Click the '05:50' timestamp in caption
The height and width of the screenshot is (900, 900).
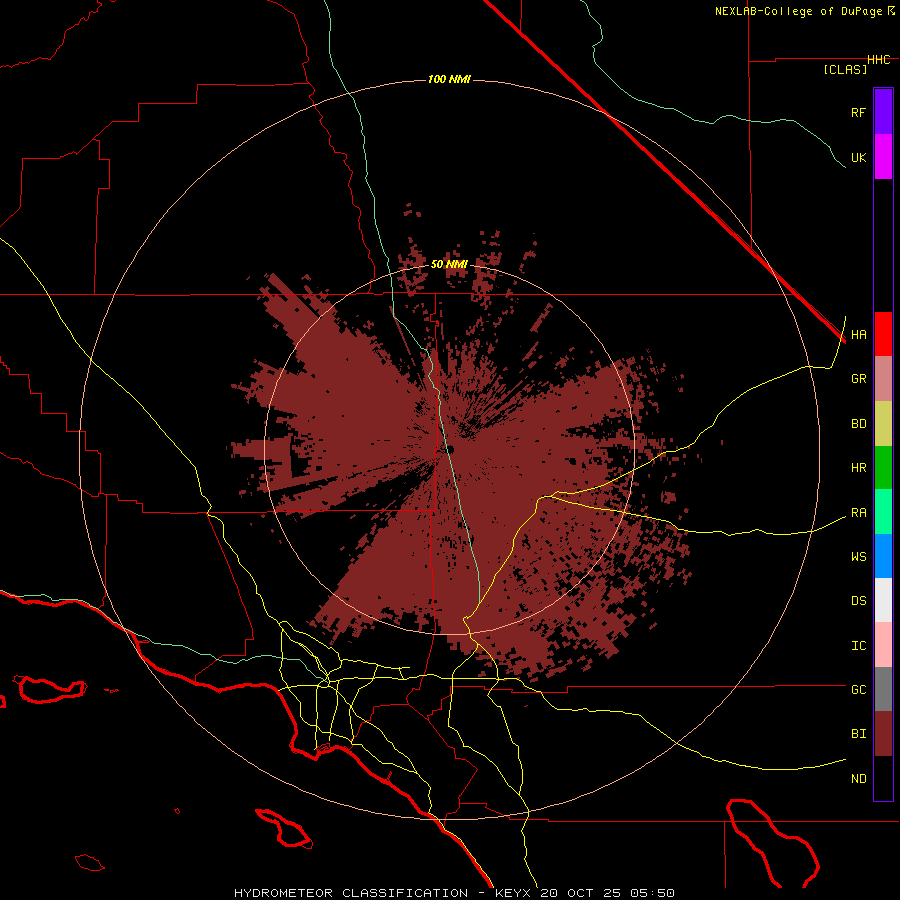[x=651, y=893]
